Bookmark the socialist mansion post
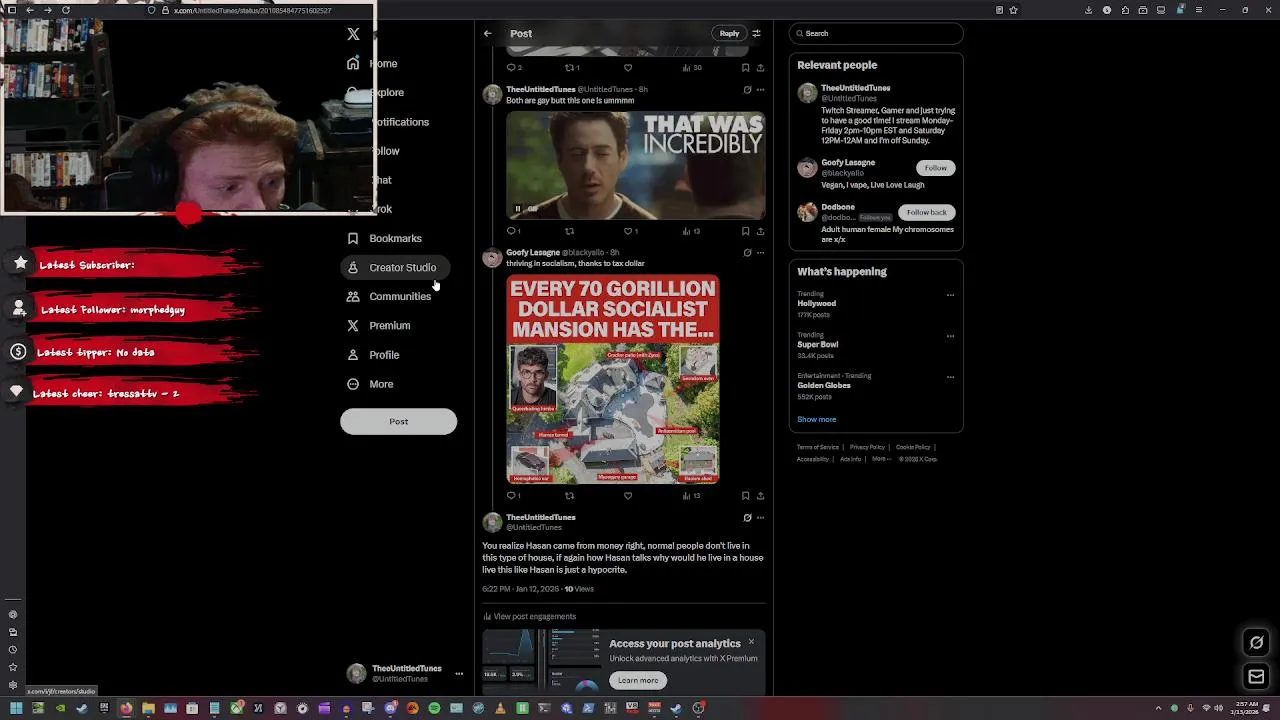Screen dimensions: 1280x720 pyautogui.click(x=745, y=495)
